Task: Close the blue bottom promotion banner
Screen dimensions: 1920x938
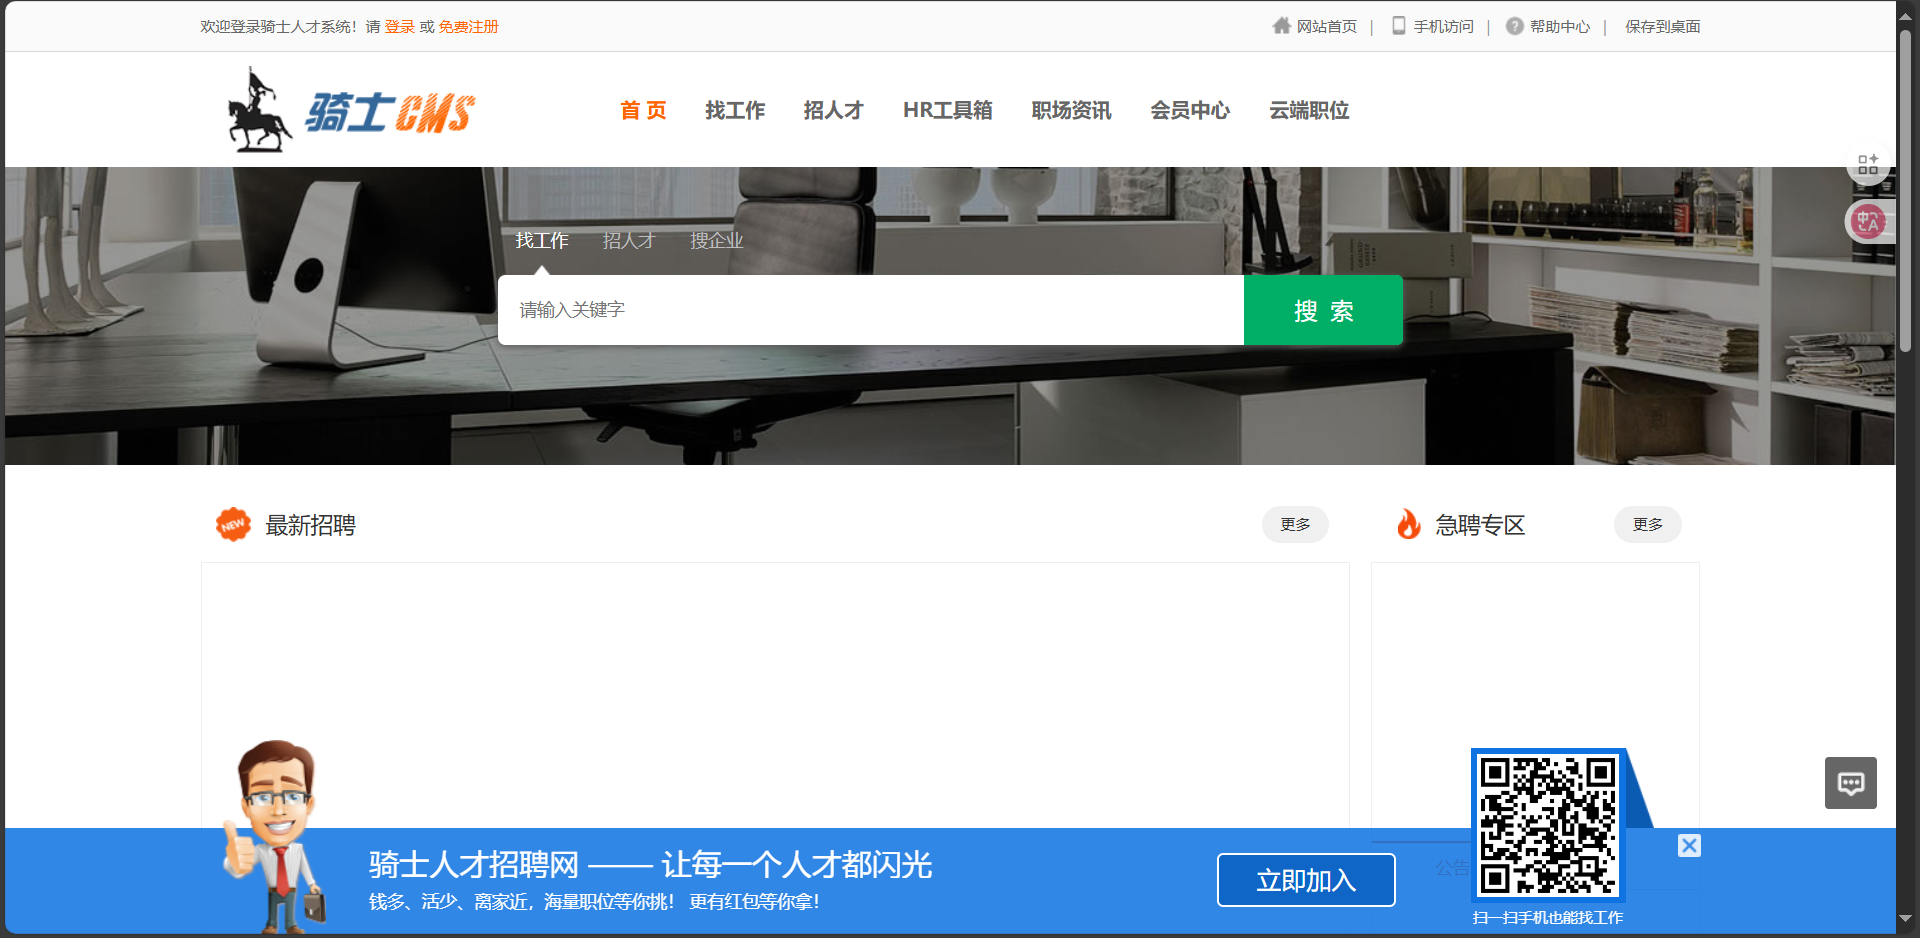Action: pyautogui.click(x=1689, y=846)
